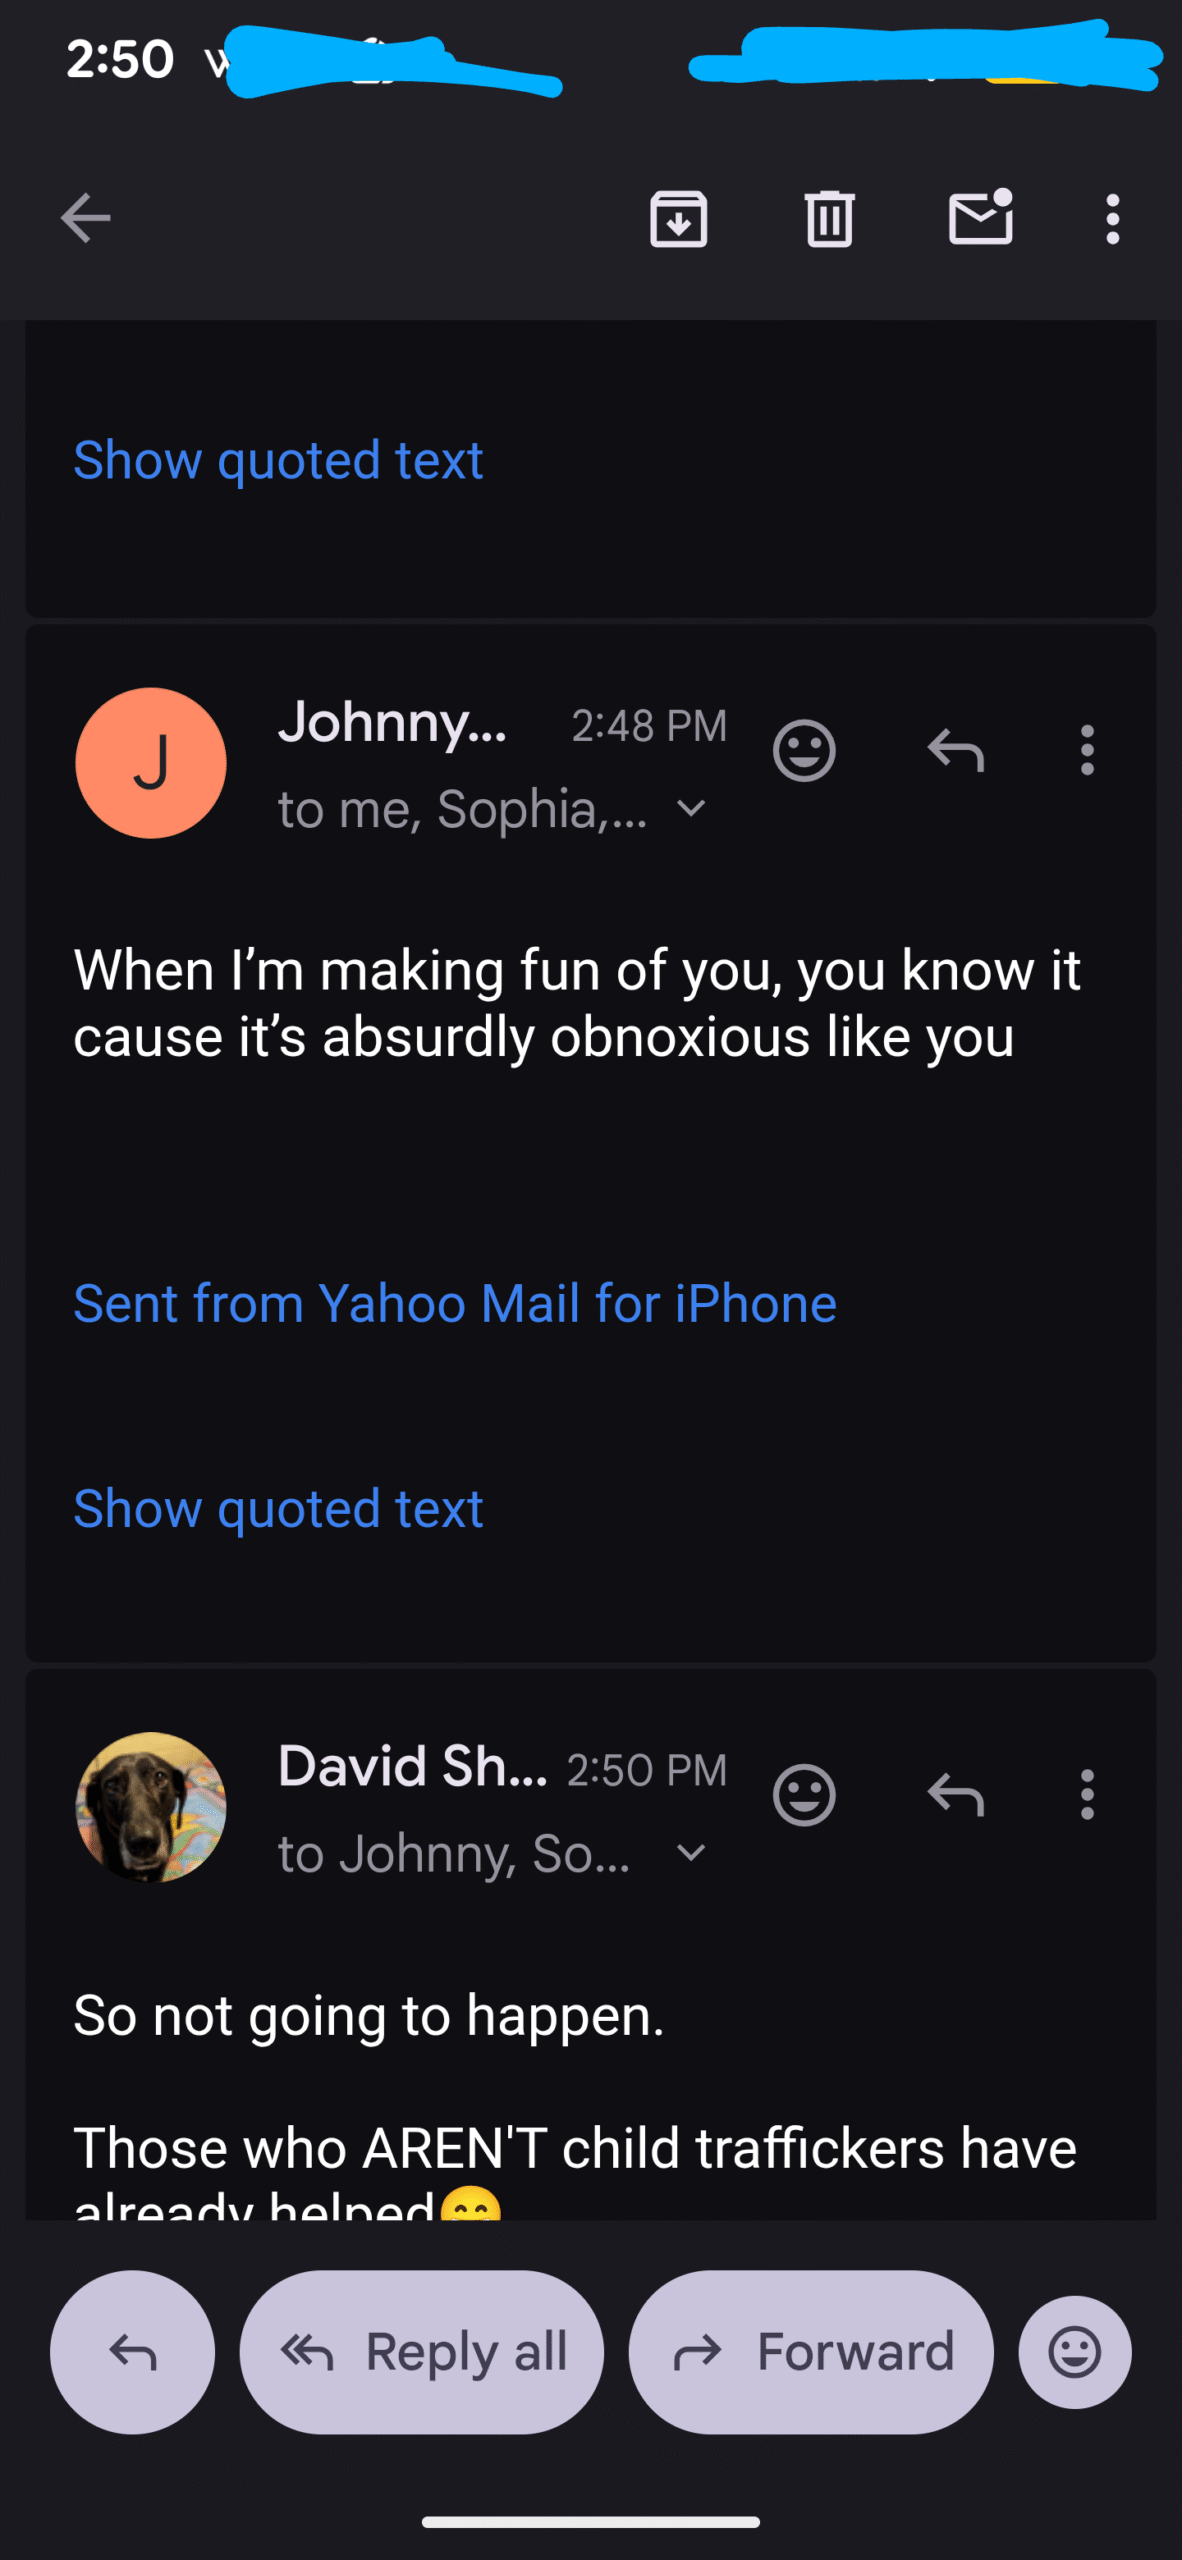Archive this email conversation
This screenshot has width=1182, height=2560.
[x=679, y=218]
